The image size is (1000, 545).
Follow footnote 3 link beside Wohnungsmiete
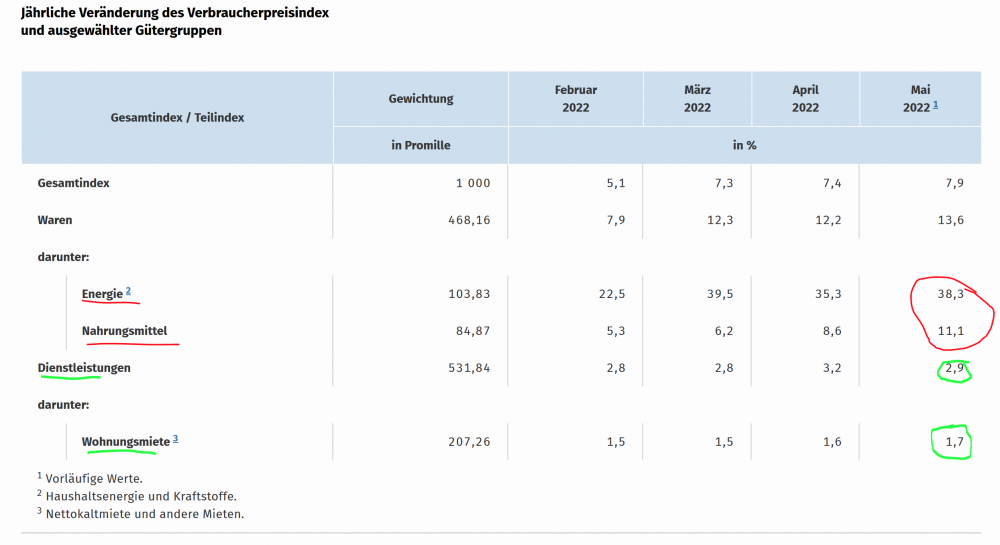point(175,438)
